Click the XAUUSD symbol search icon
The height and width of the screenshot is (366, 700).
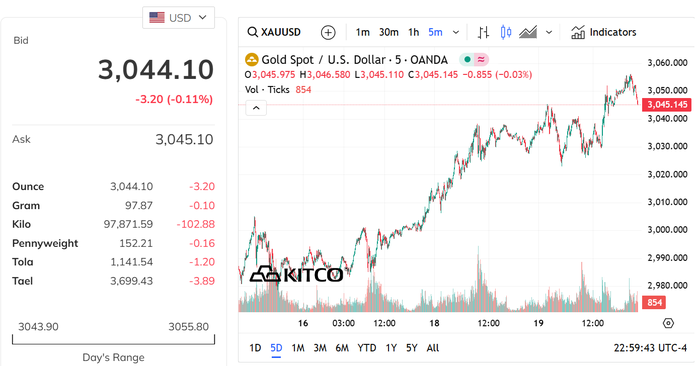(x=253, y=32)
